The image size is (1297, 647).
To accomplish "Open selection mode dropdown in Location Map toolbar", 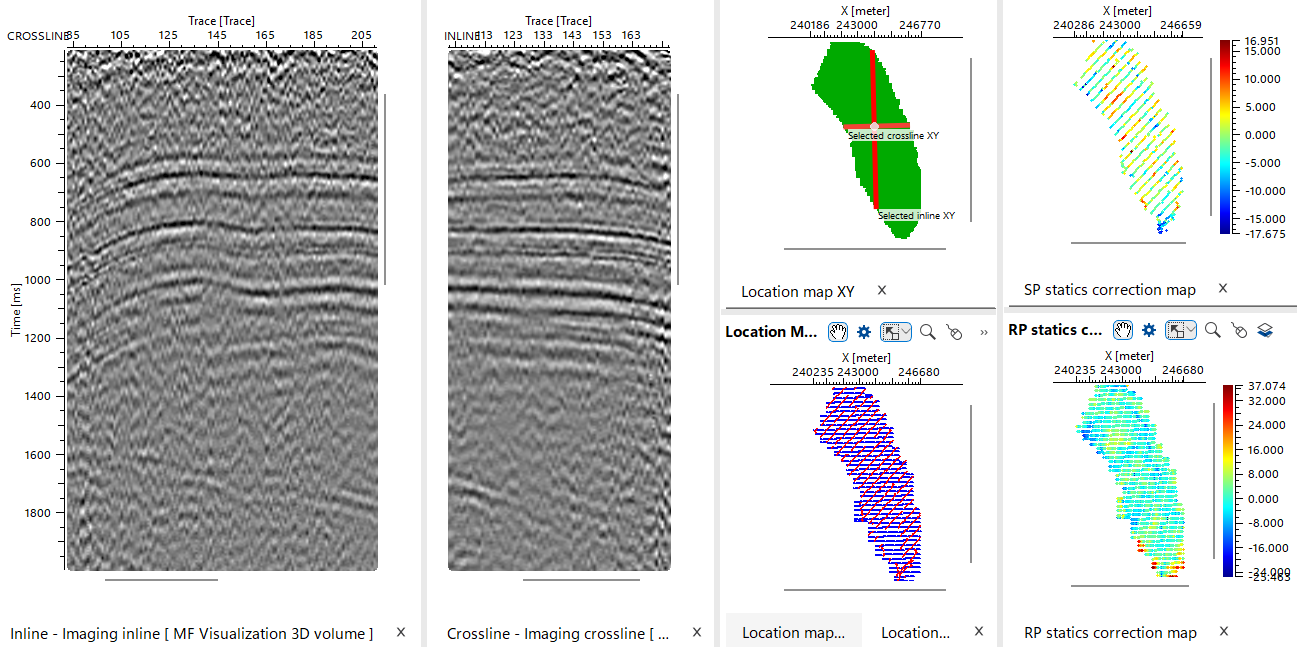I will coord(898,330).
